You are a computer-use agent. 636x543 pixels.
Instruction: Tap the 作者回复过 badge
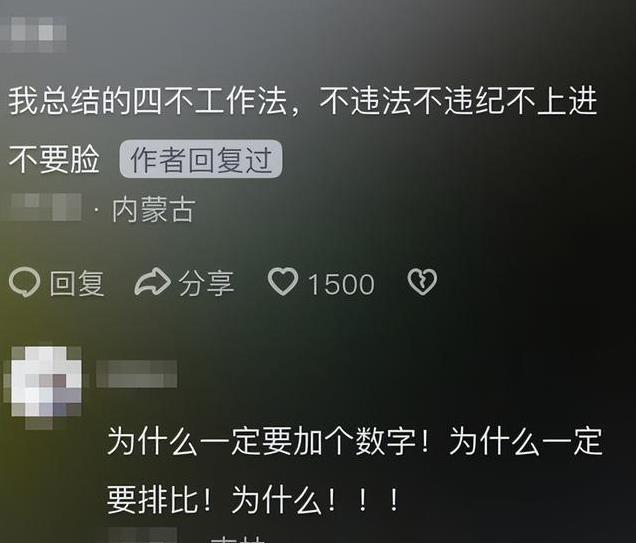point(201,159)
